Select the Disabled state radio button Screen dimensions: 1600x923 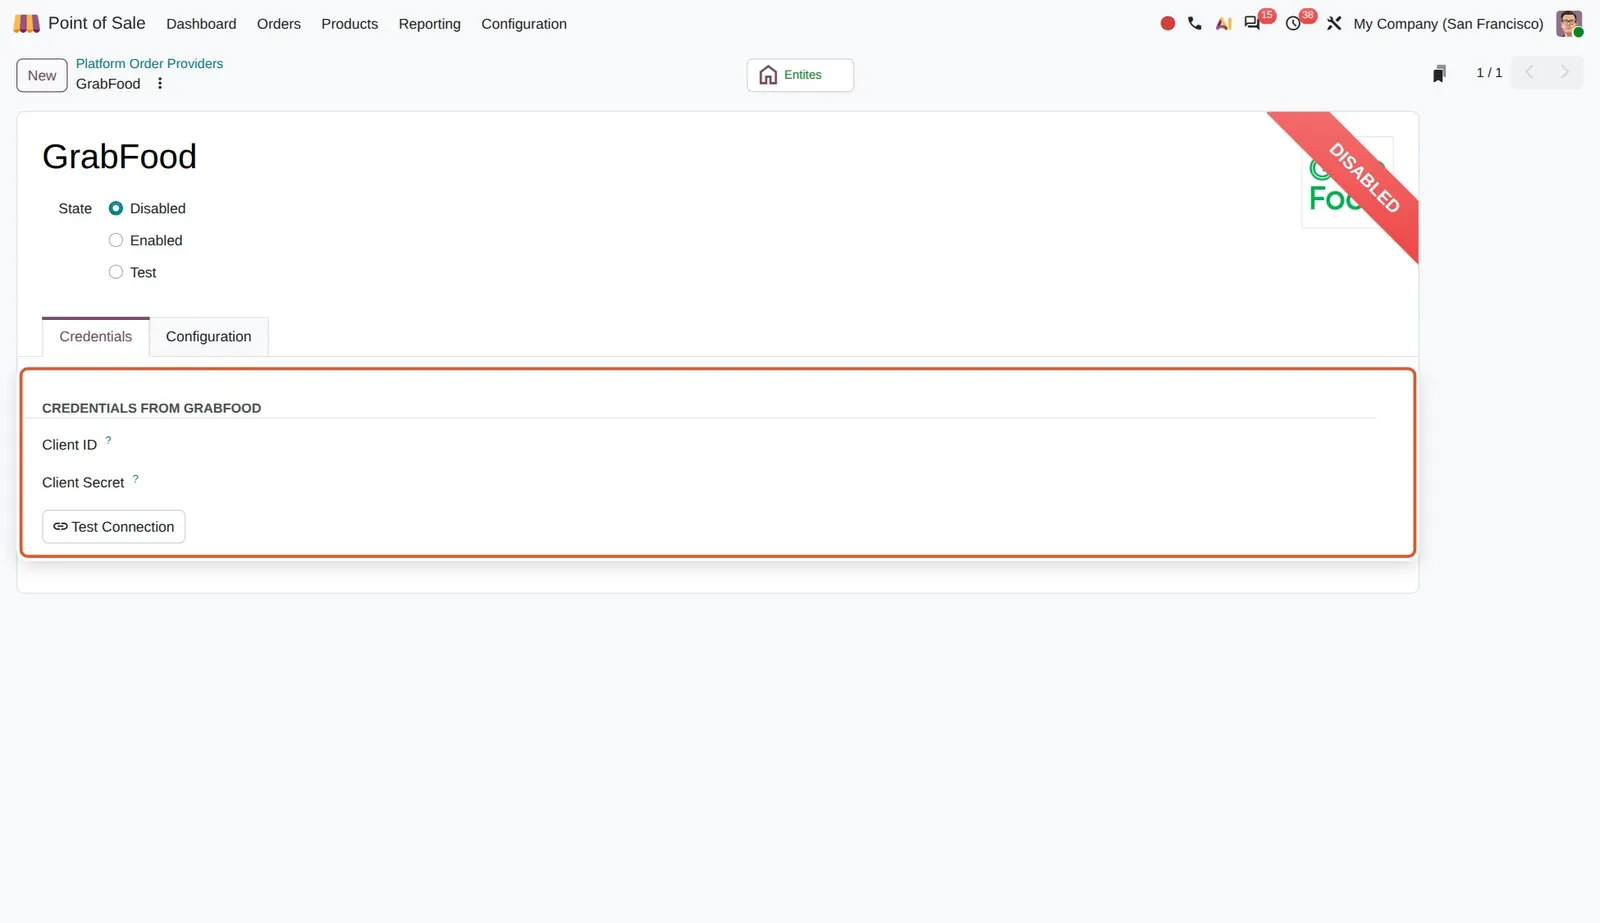(116, 208)
